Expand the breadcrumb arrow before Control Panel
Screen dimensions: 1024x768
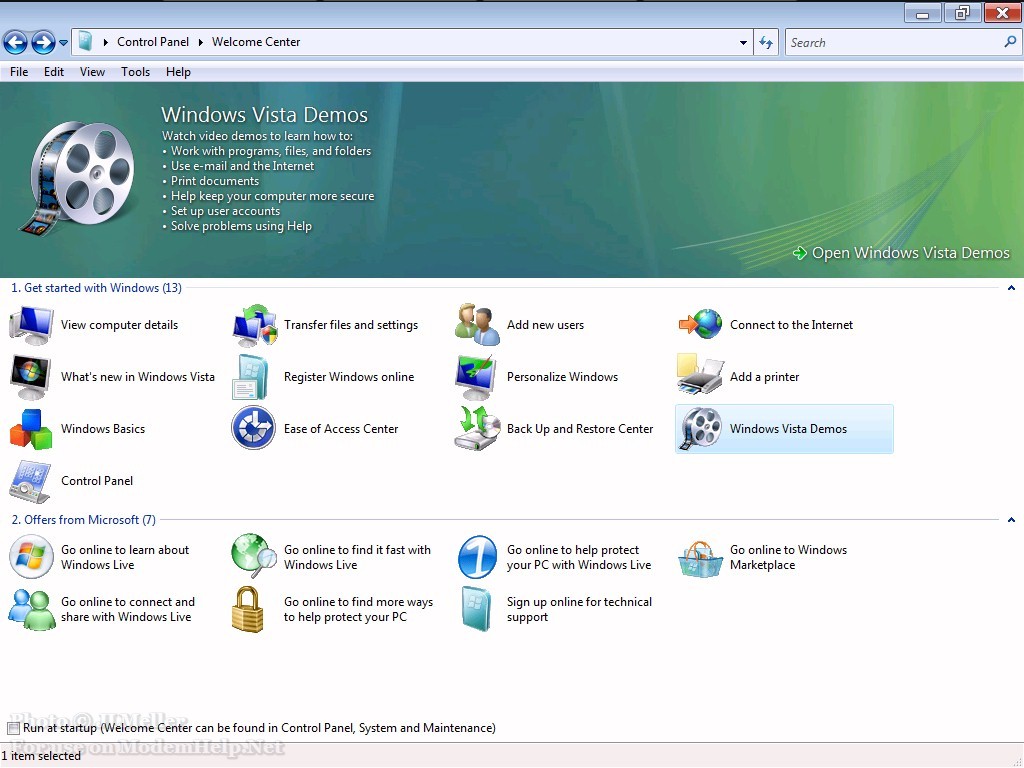[106, 42]
